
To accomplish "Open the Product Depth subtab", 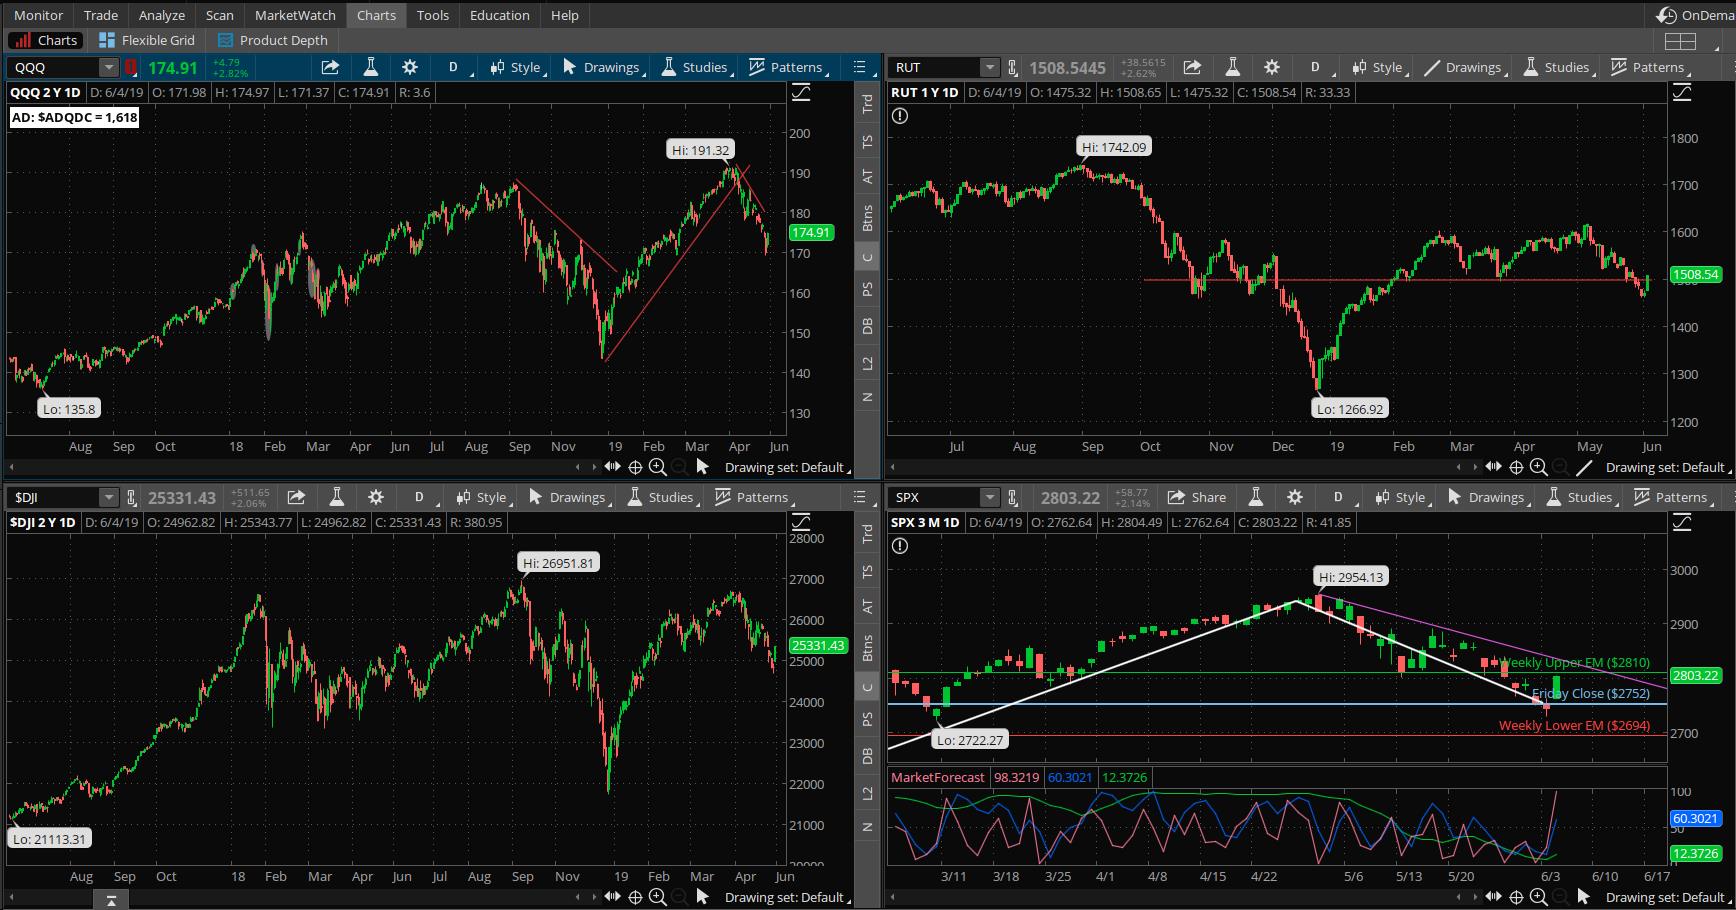I will tap(273, 40).
